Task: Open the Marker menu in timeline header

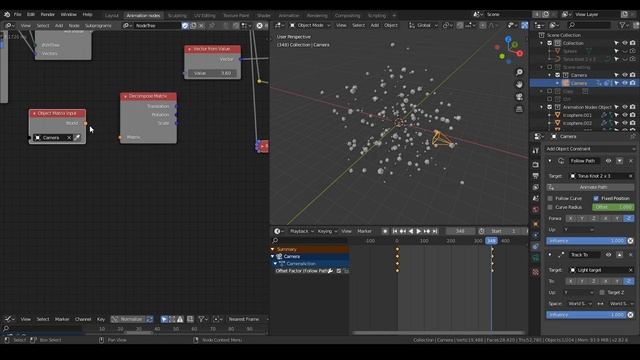Action: coord(364,231)
